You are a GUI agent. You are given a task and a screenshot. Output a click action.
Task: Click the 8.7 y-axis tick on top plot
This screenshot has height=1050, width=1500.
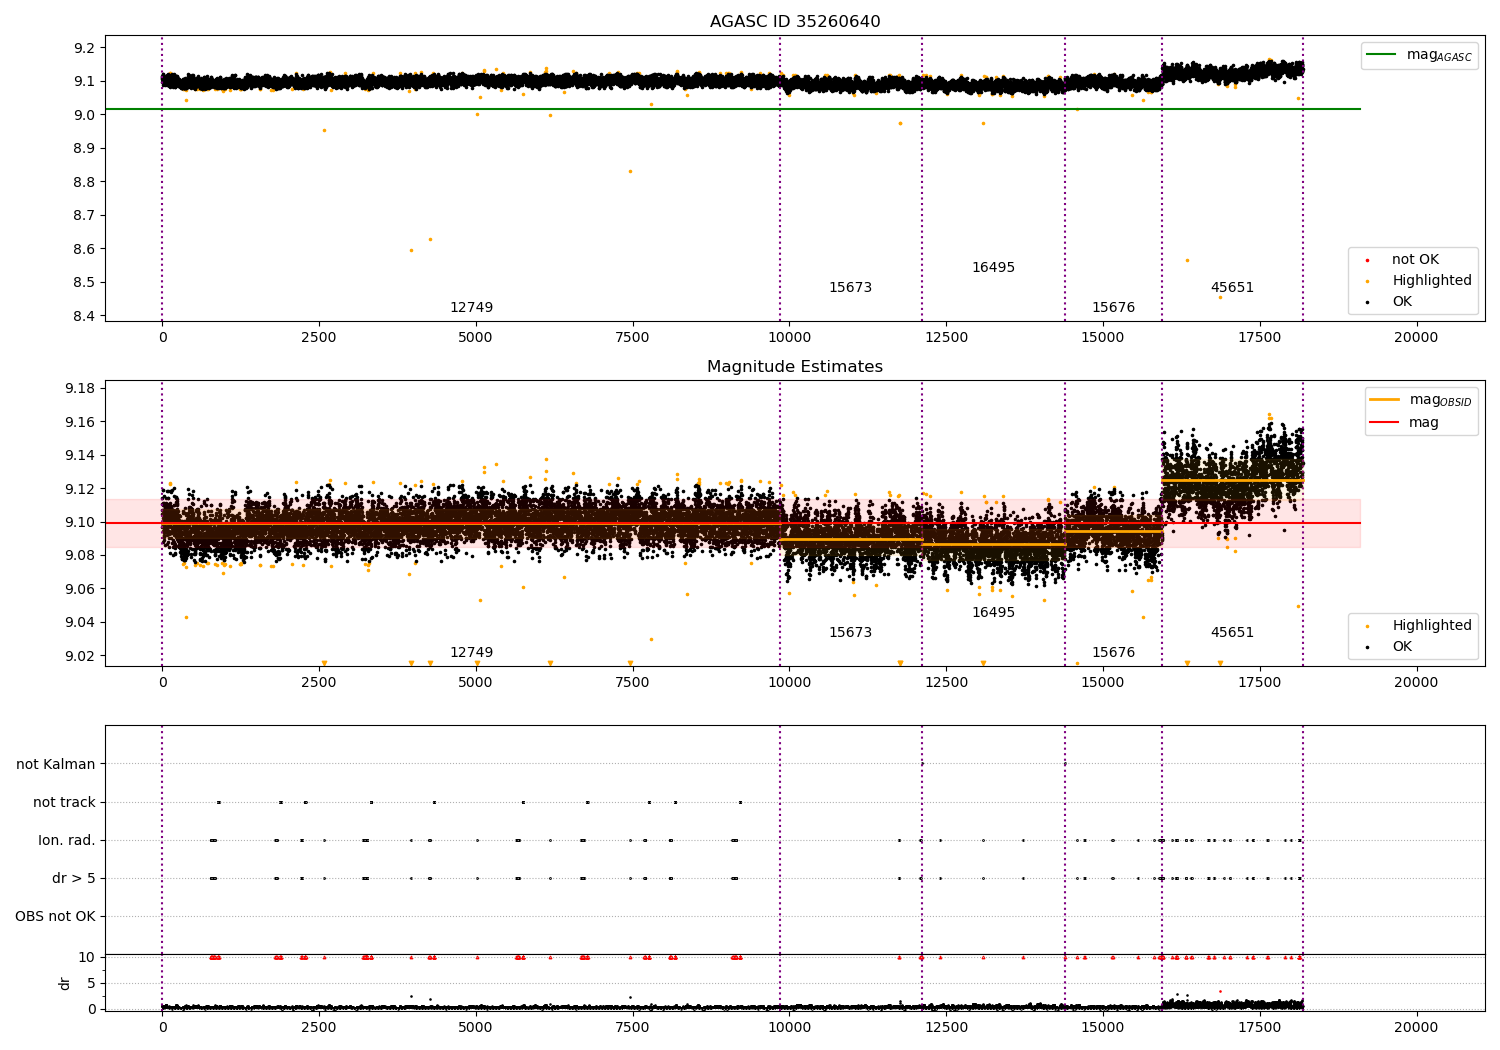coord(85,215)
